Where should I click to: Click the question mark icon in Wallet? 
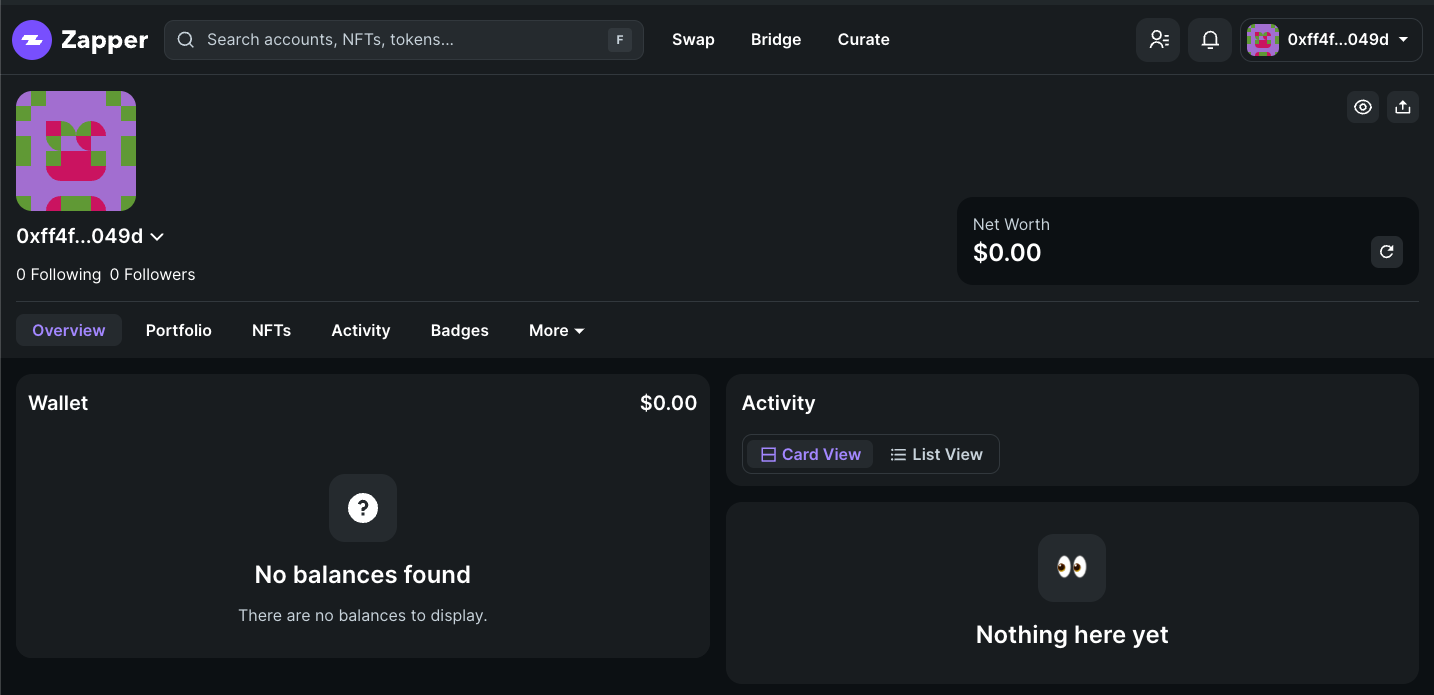[x=363, y=508]
